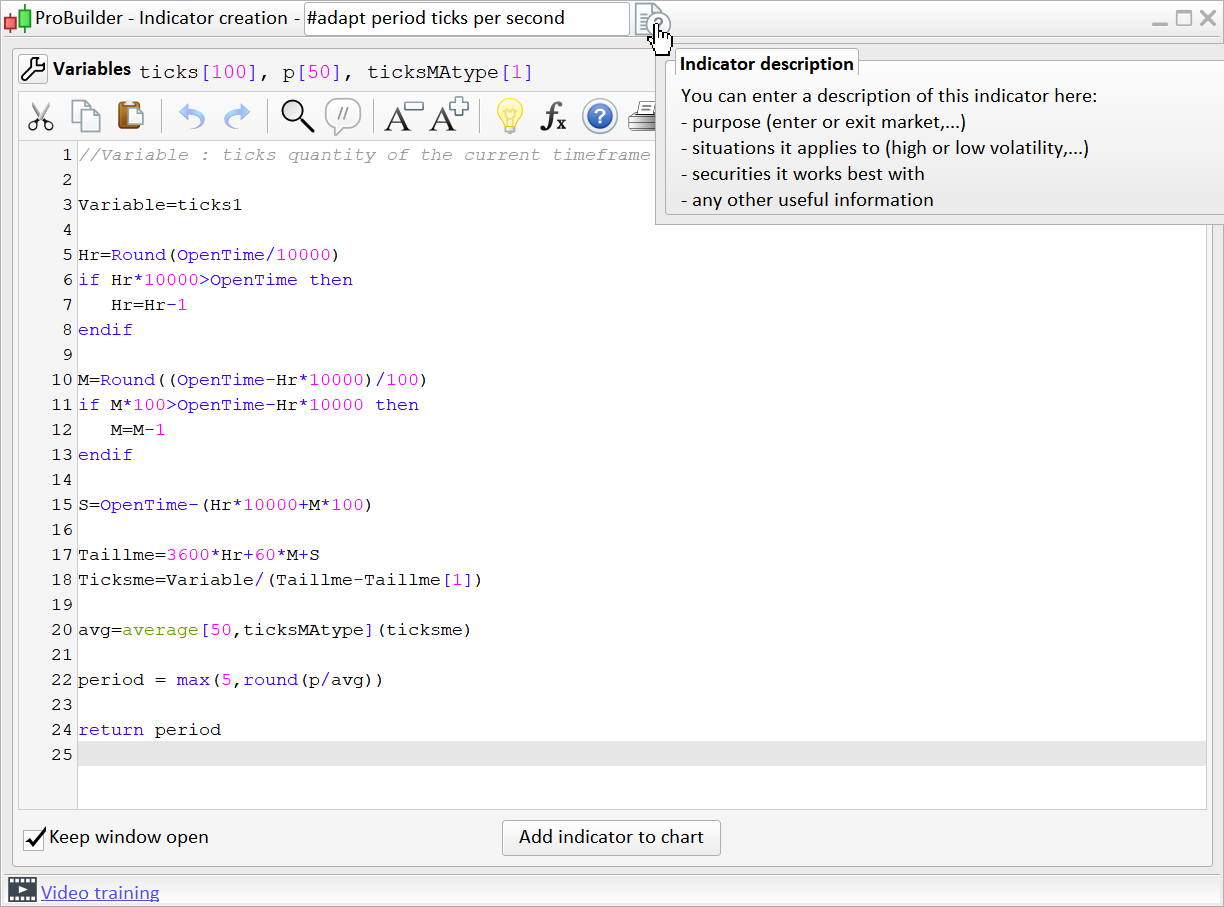Open the Variables wrench settings
1224x907 pixels.
coord(33,69)
